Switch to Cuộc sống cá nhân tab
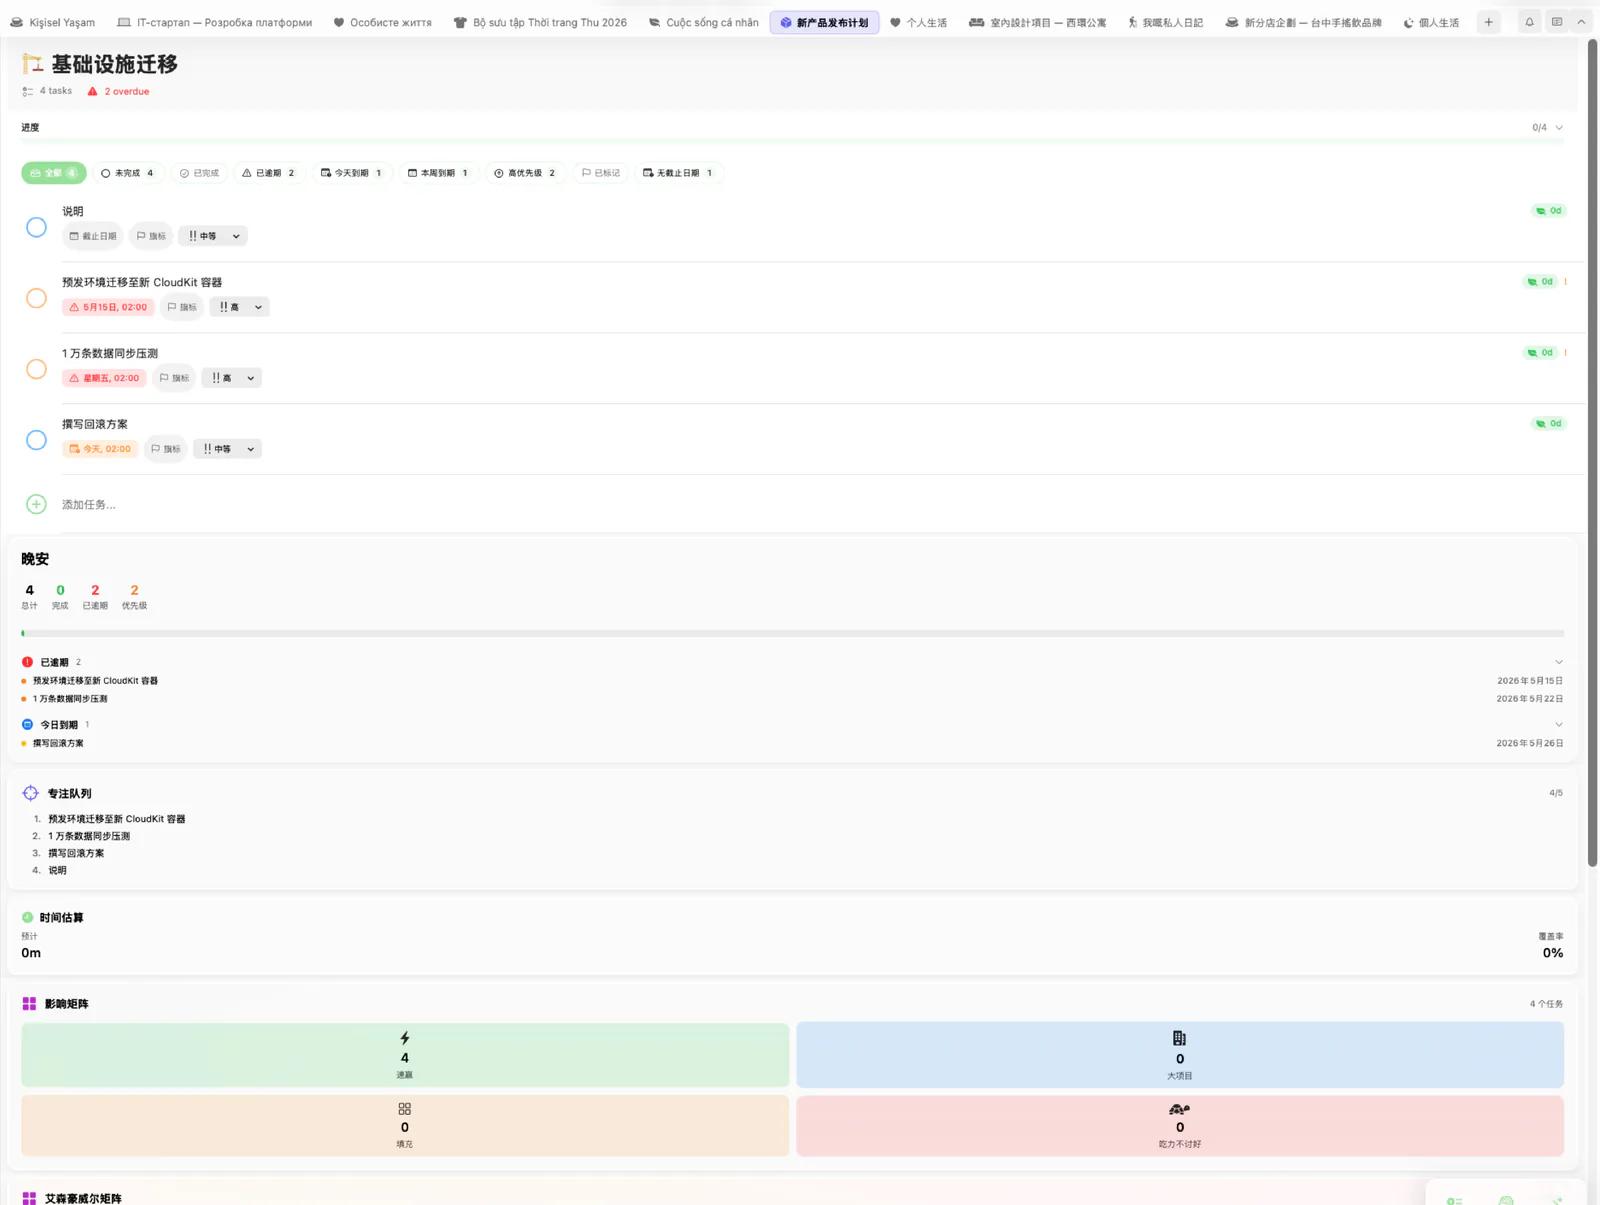Viewport: 1600px width, 1205px height. click(703, 22)
